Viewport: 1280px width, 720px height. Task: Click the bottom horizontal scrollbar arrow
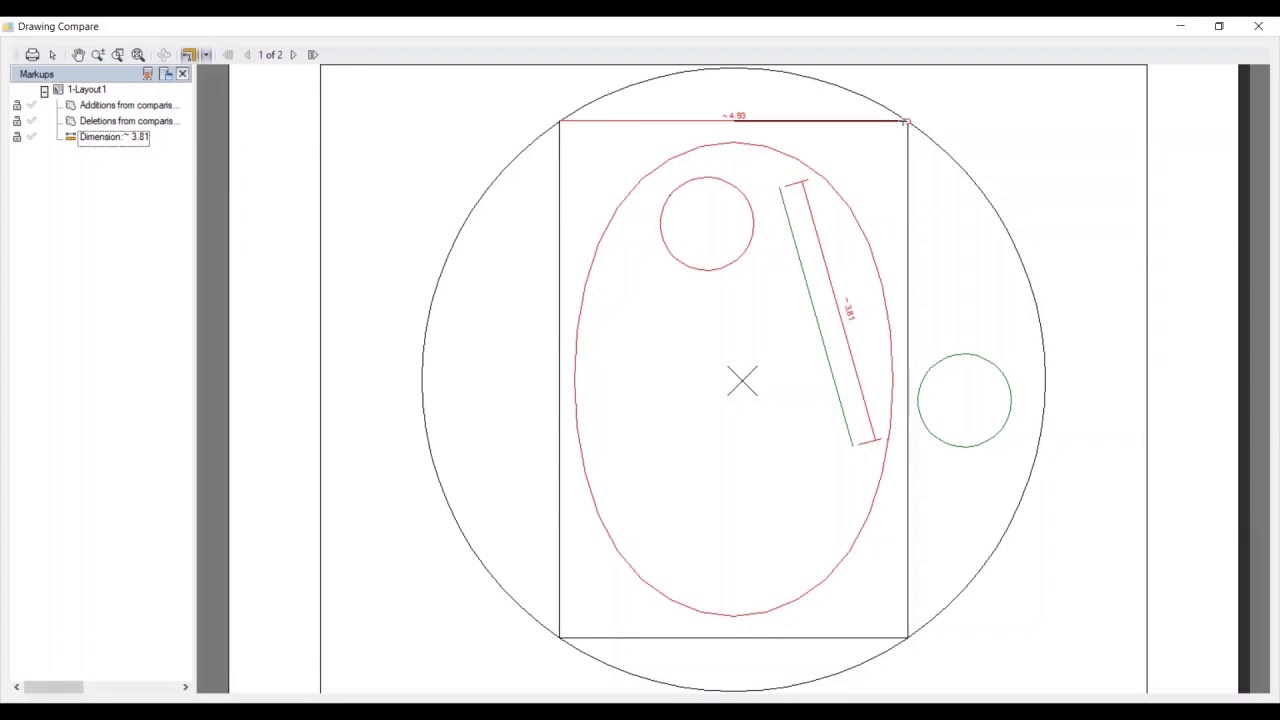click(x=16, y=687)
